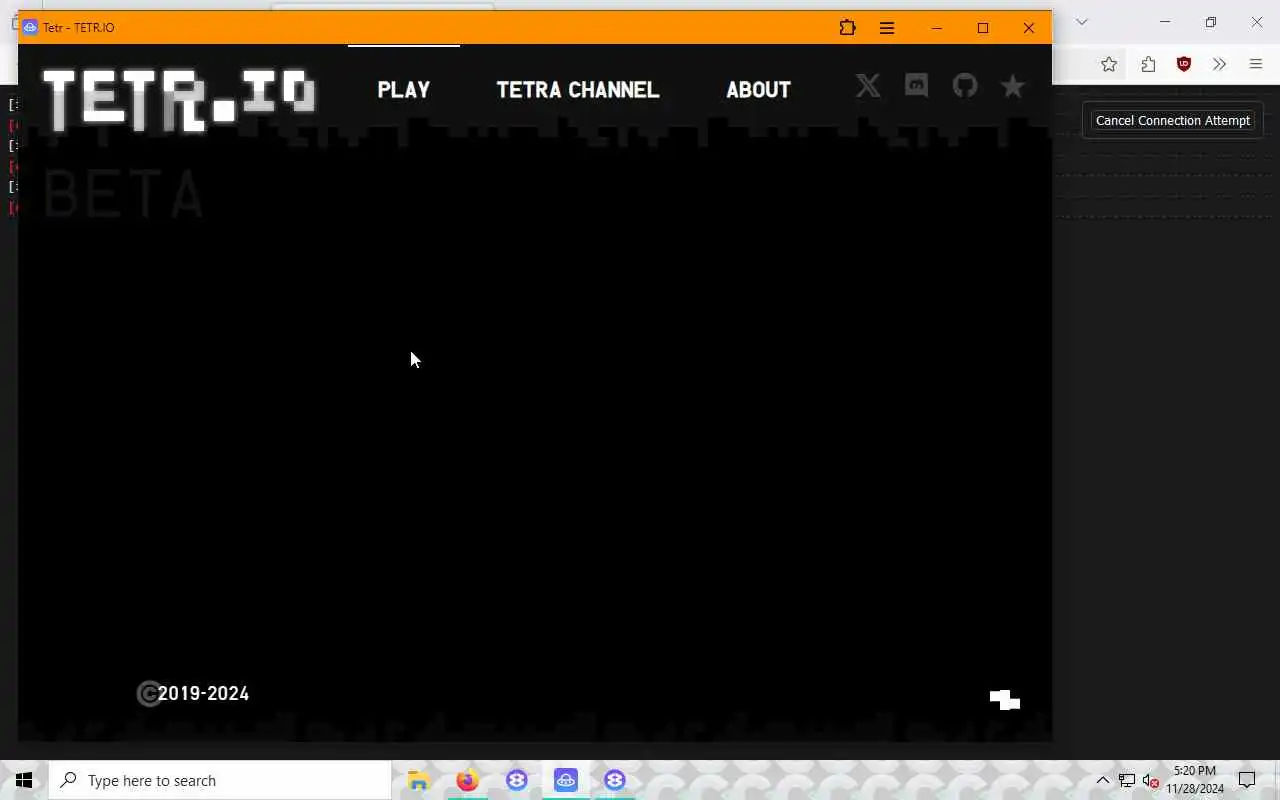
Task: Click the star icon in site header
Action: point(1013,86)
